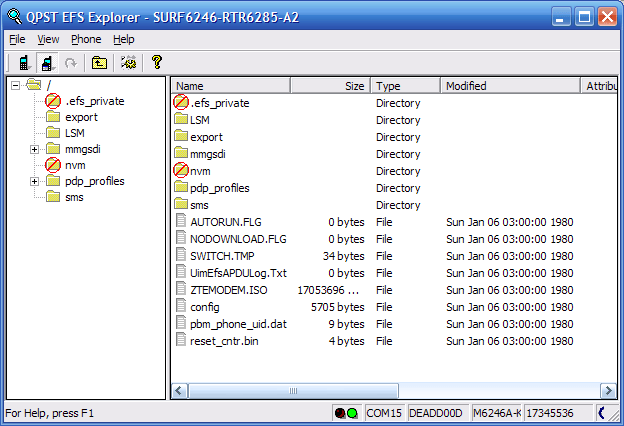Click the horizontal scrollbar left arrow

tap(179, 391)
